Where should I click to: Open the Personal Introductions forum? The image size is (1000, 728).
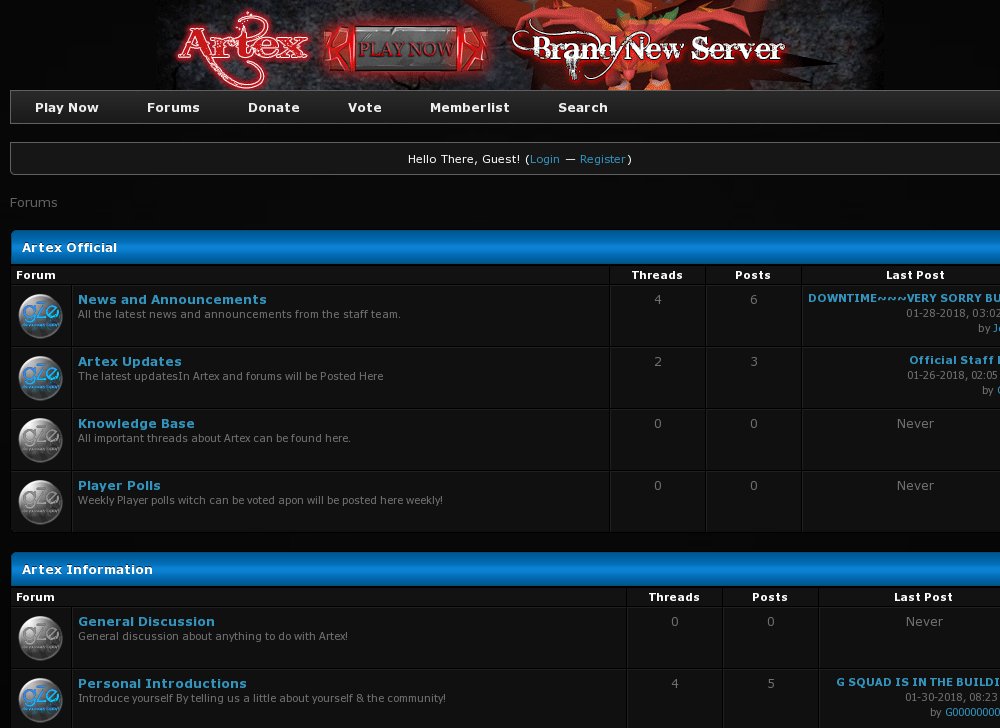coord(162,683)
